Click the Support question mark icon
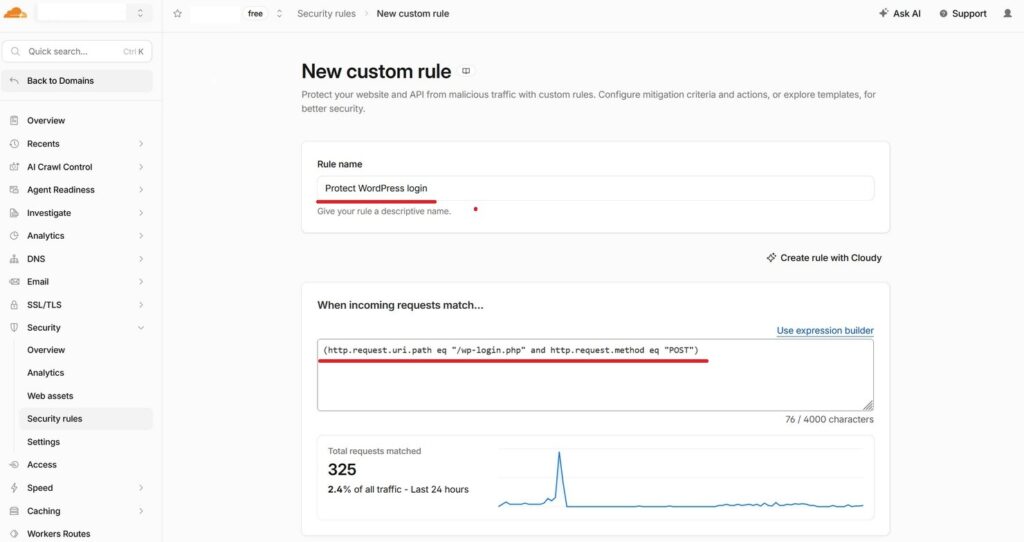 pos(943,14)
